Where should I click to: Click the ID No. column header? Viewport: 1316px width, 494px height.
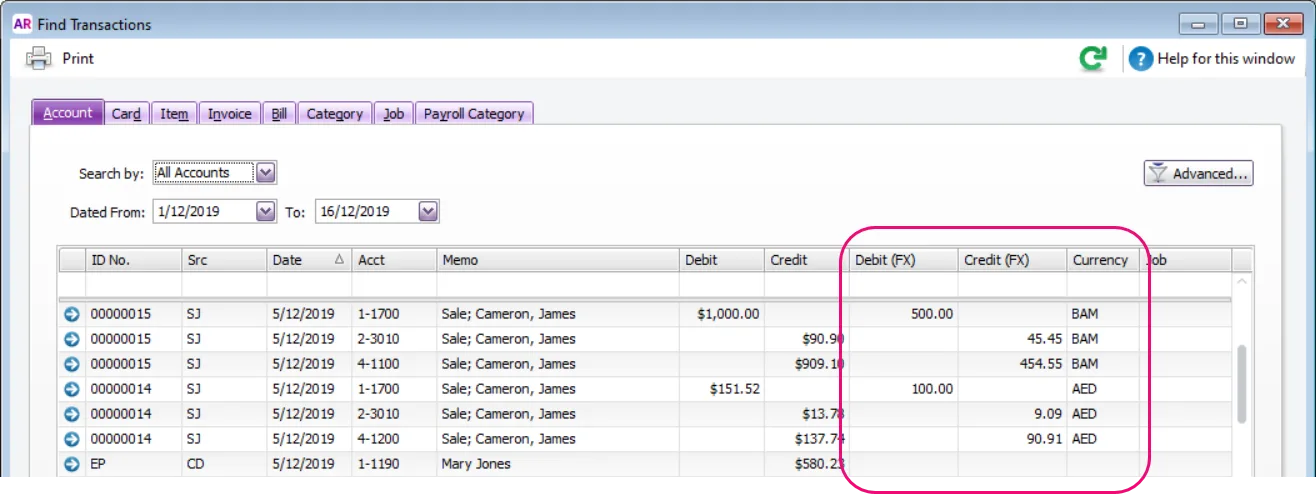[133, 260]
